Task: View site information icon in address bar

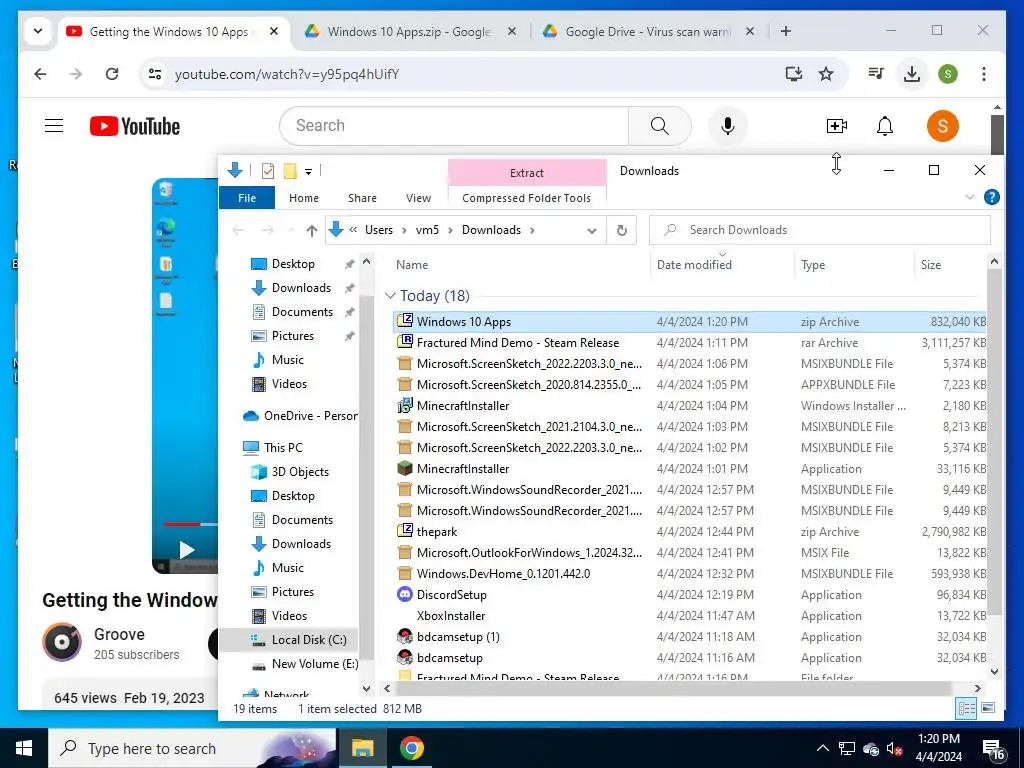Action: coord(155,74)
